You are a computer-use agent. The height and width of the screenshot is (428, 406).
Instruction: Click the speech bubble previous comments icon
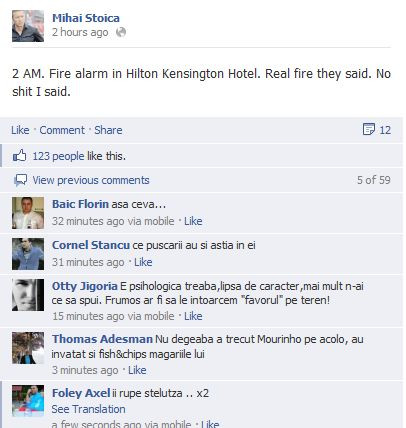pyautogui.click(x=20, y=180)
